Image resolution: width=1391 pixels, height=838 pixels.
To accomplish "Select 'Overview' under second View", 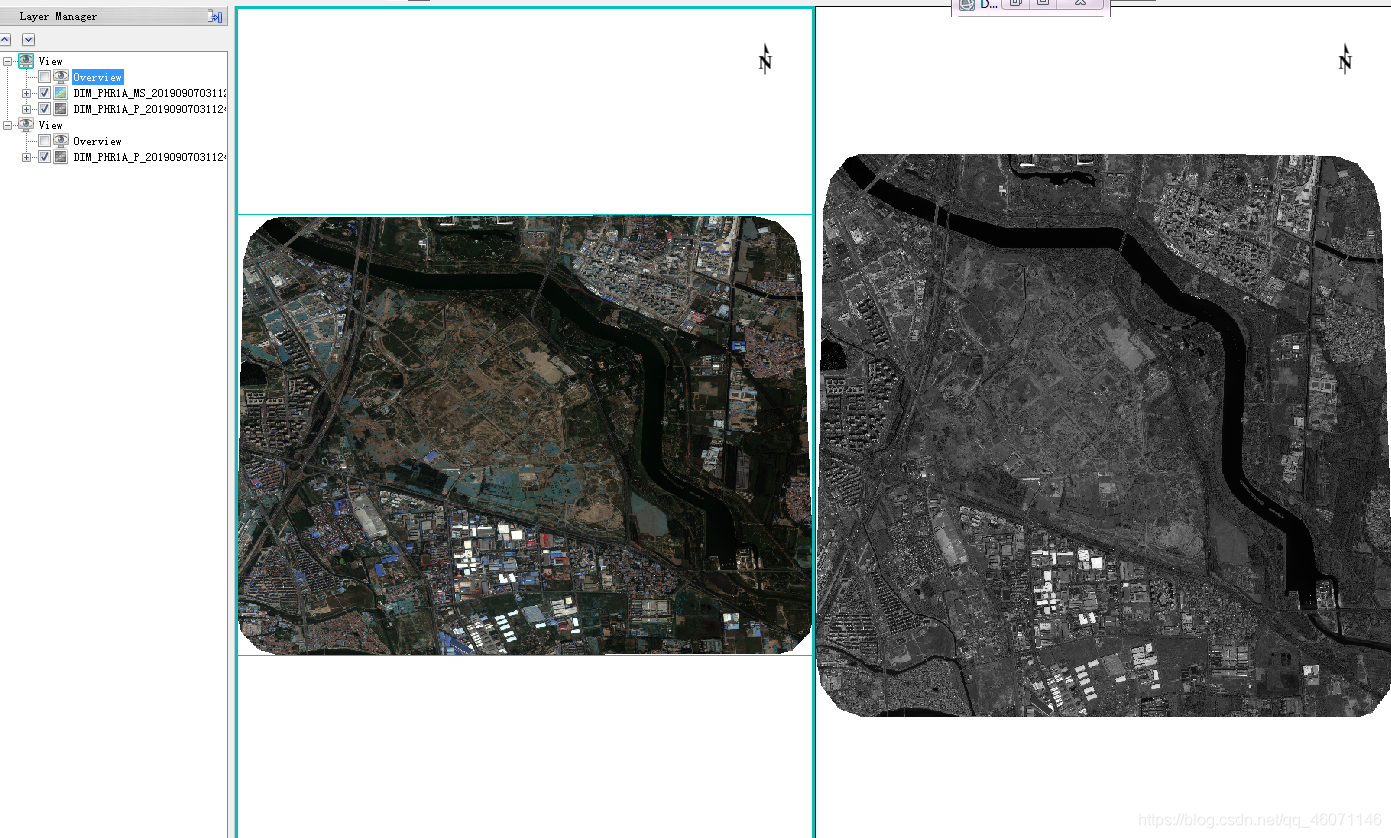I will [97, 141].
